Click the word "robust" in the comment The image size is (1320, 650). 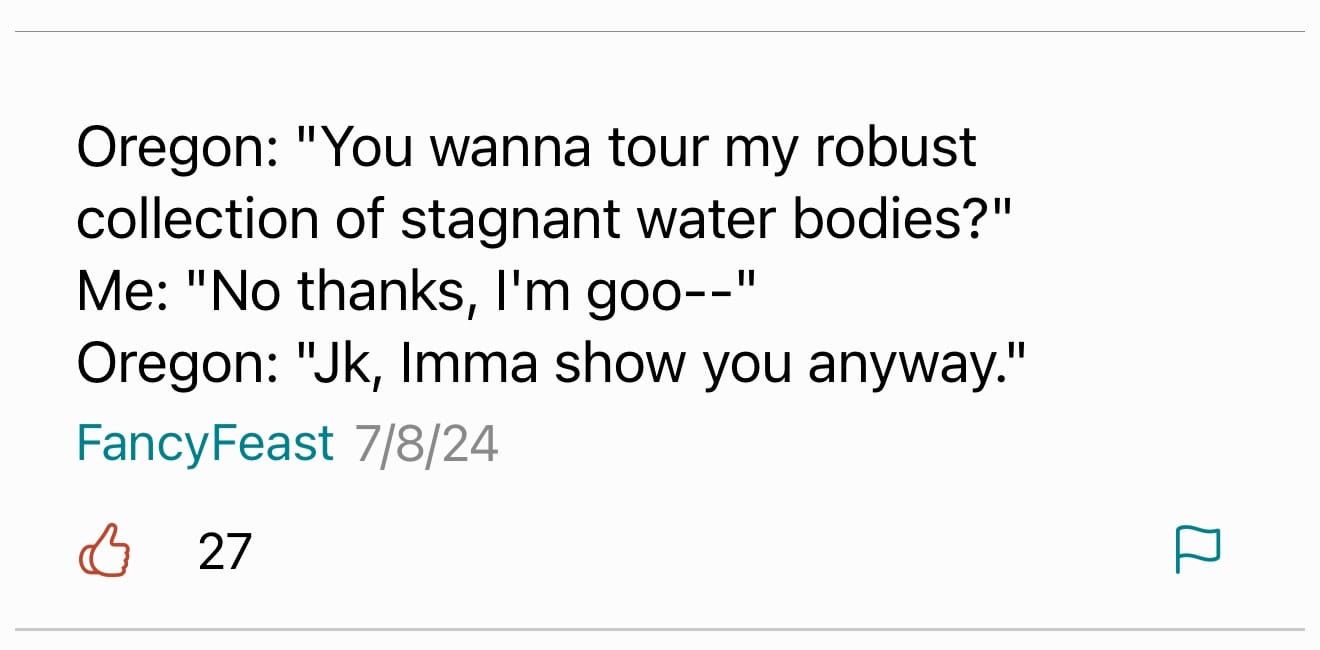click(x=894, y=148)
